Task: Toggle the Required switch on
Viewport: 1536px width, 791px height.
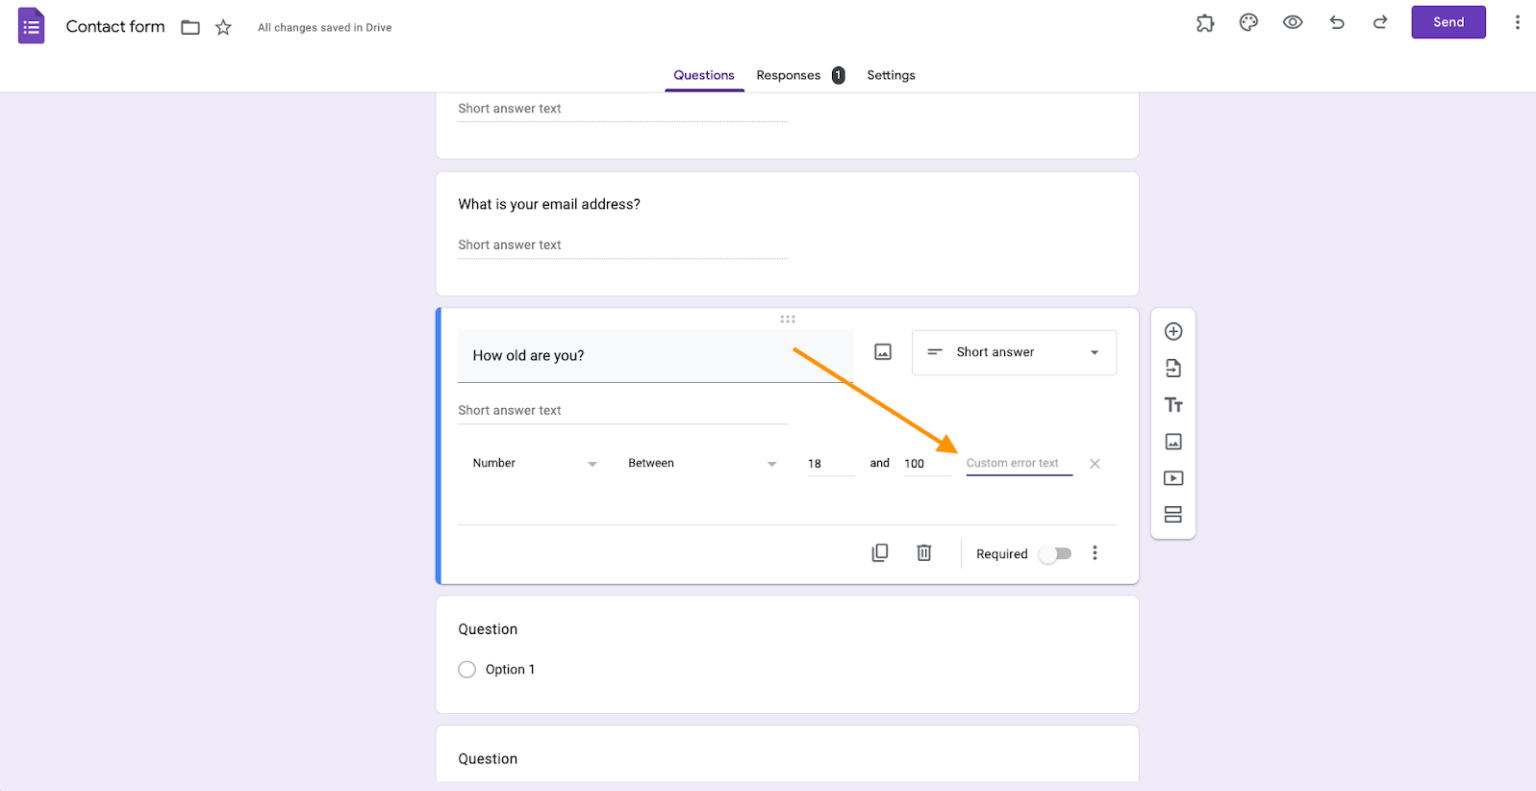Action: [1055, 553]
